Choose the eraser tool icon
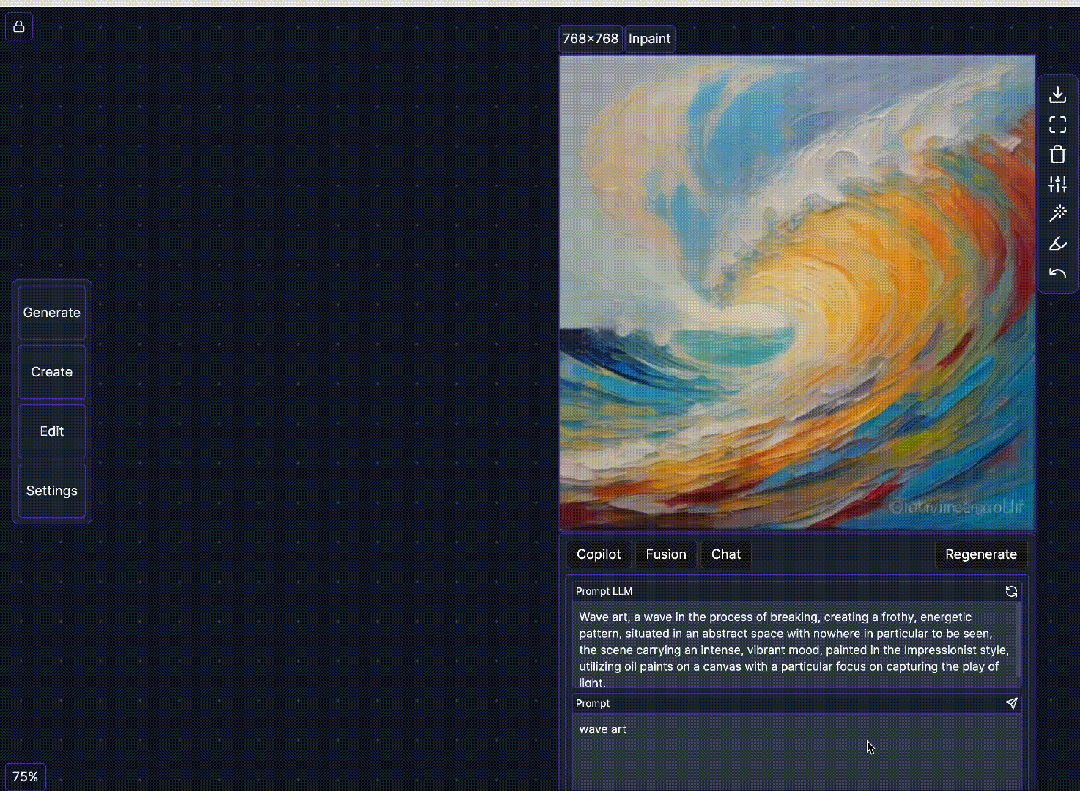 click(1057, 244)
